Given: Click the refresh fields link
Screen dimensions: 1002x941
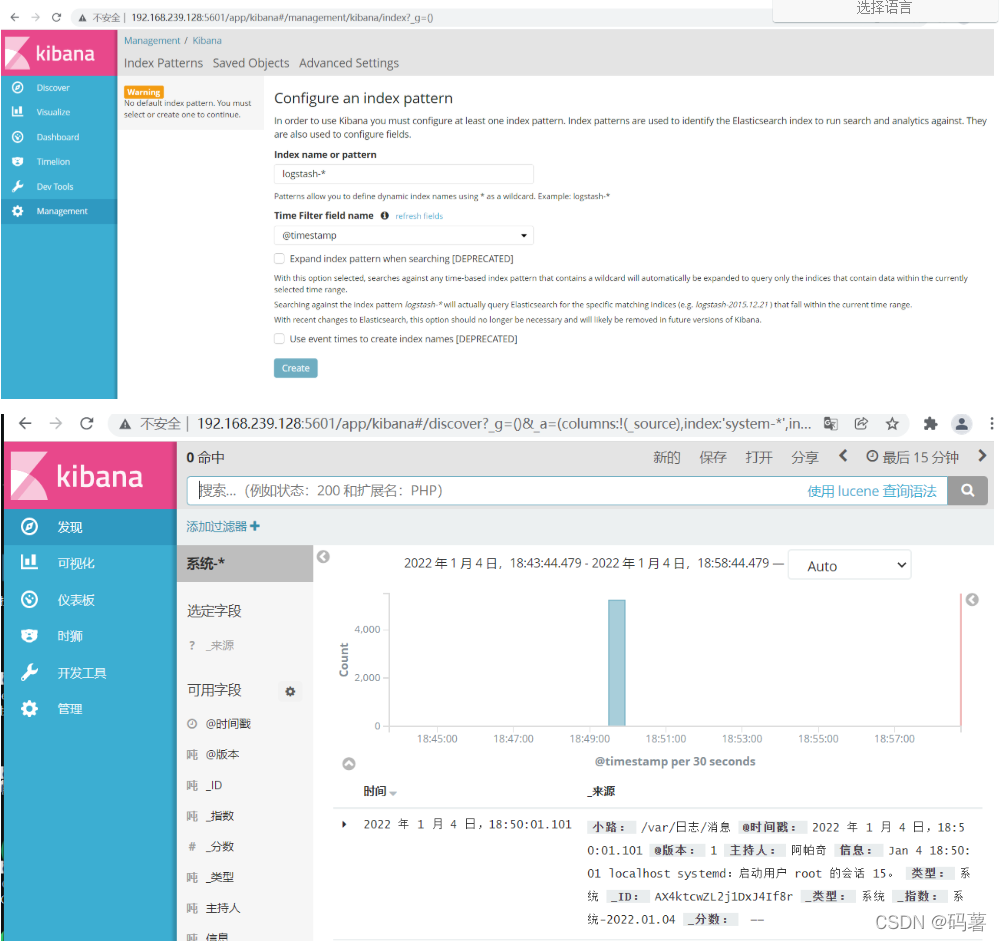Looking at the screenshot, I should coord(419,216).
